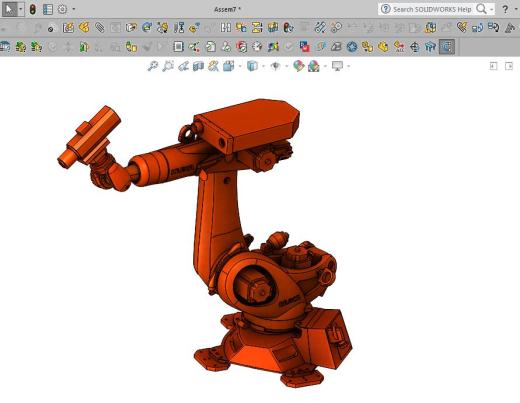520x403 pixels.
Task: Open the Select tool dropdown arrow
Action: point(21,9)
